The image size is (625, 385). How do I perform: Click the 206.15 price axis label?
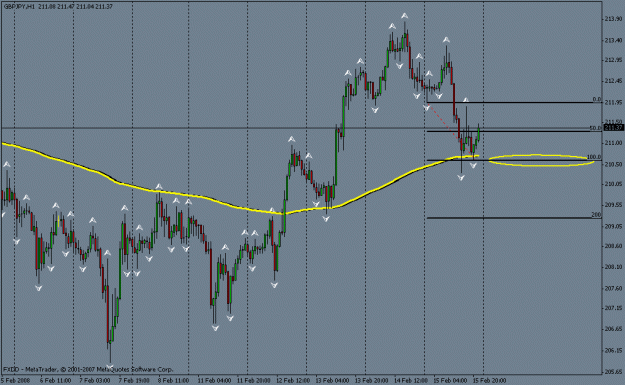[x=614, y=350]
